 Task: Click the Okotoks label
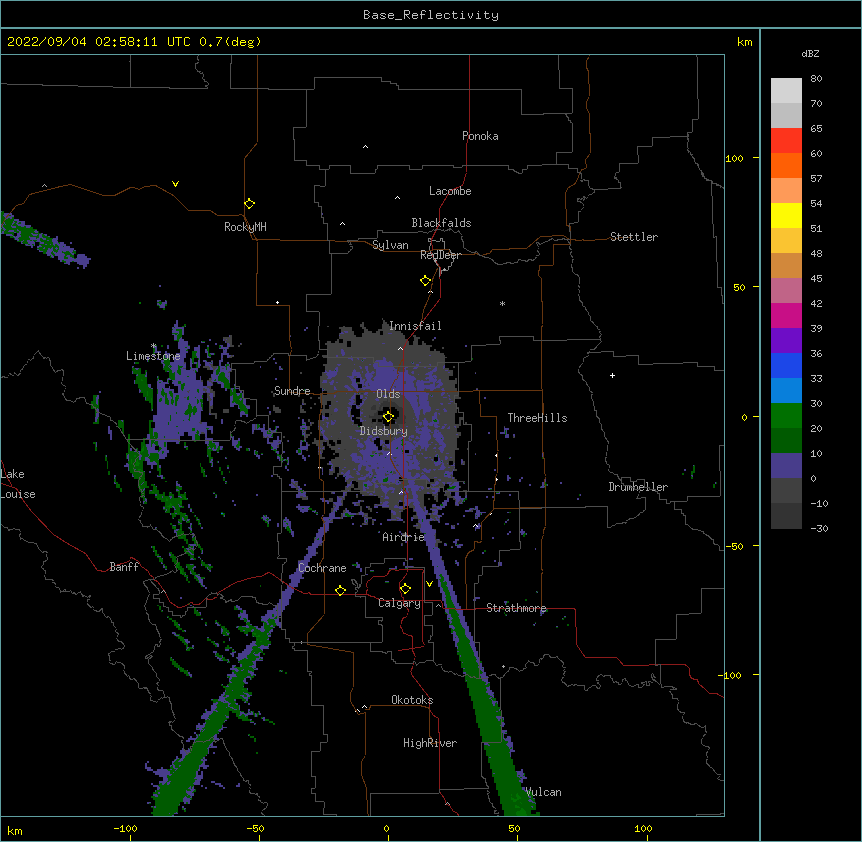(412, 700)
